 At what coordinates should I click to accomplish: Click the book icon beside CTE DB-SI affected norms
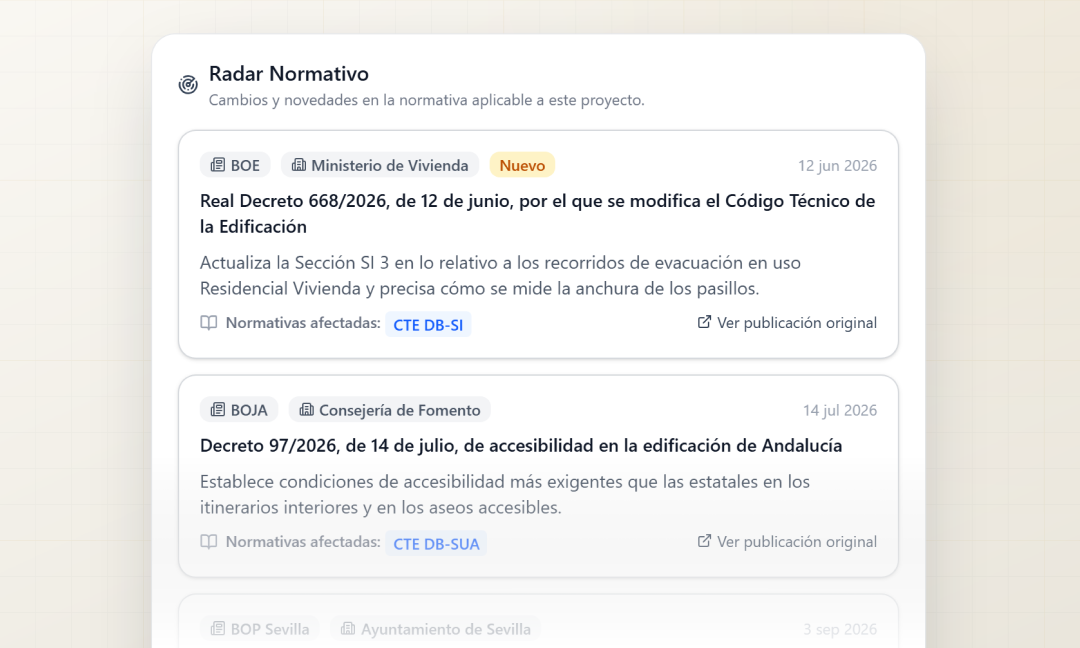(209, 322)
